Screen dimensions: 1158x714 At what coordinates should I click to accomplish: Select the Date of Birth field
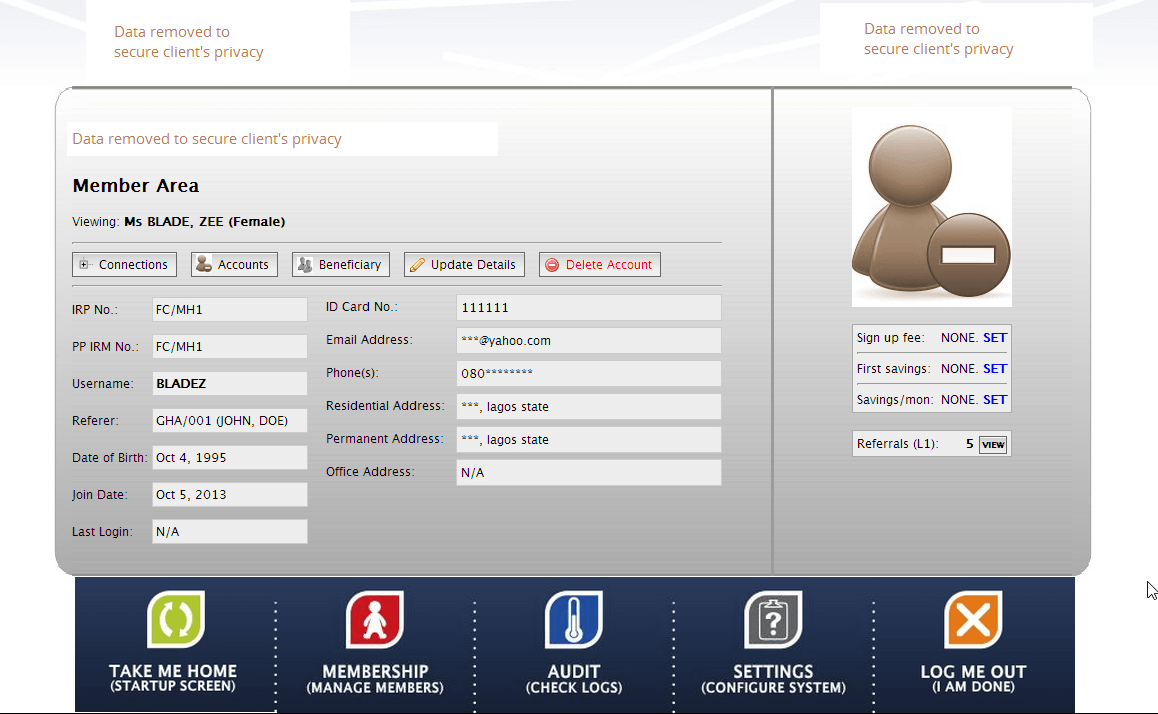229,458
